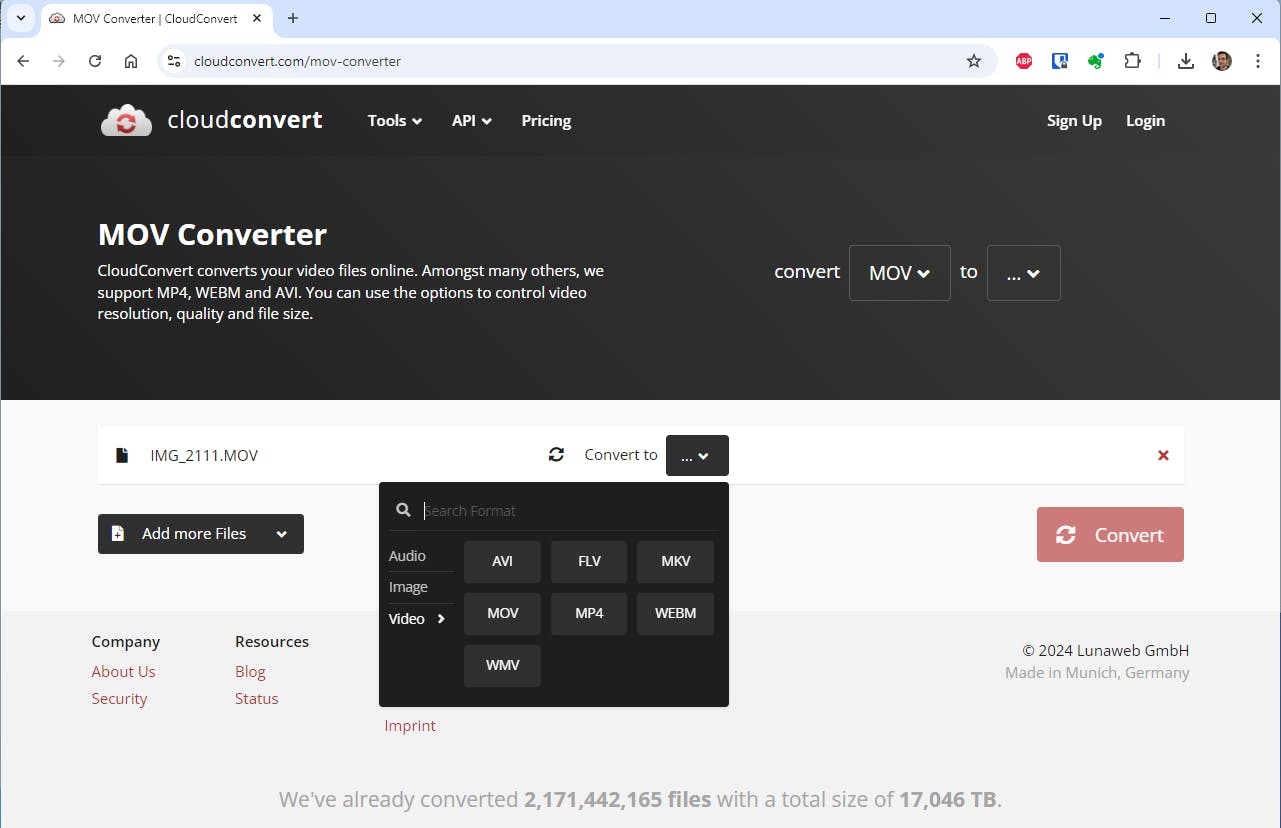The height and width of the screenshot is (828, 1281).
Task: Choose MOV as output format
Action: tap(502, 613)
